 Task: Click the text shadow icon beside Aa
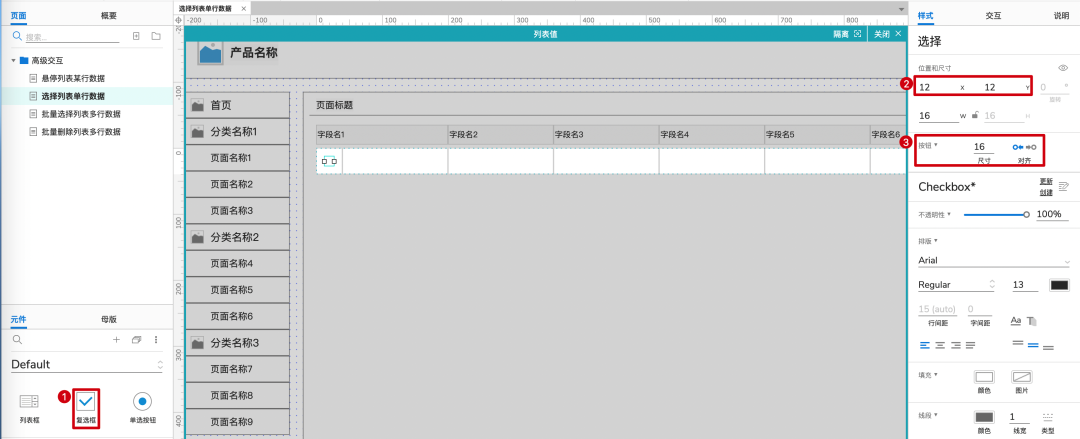click(x=1032, y=320)
